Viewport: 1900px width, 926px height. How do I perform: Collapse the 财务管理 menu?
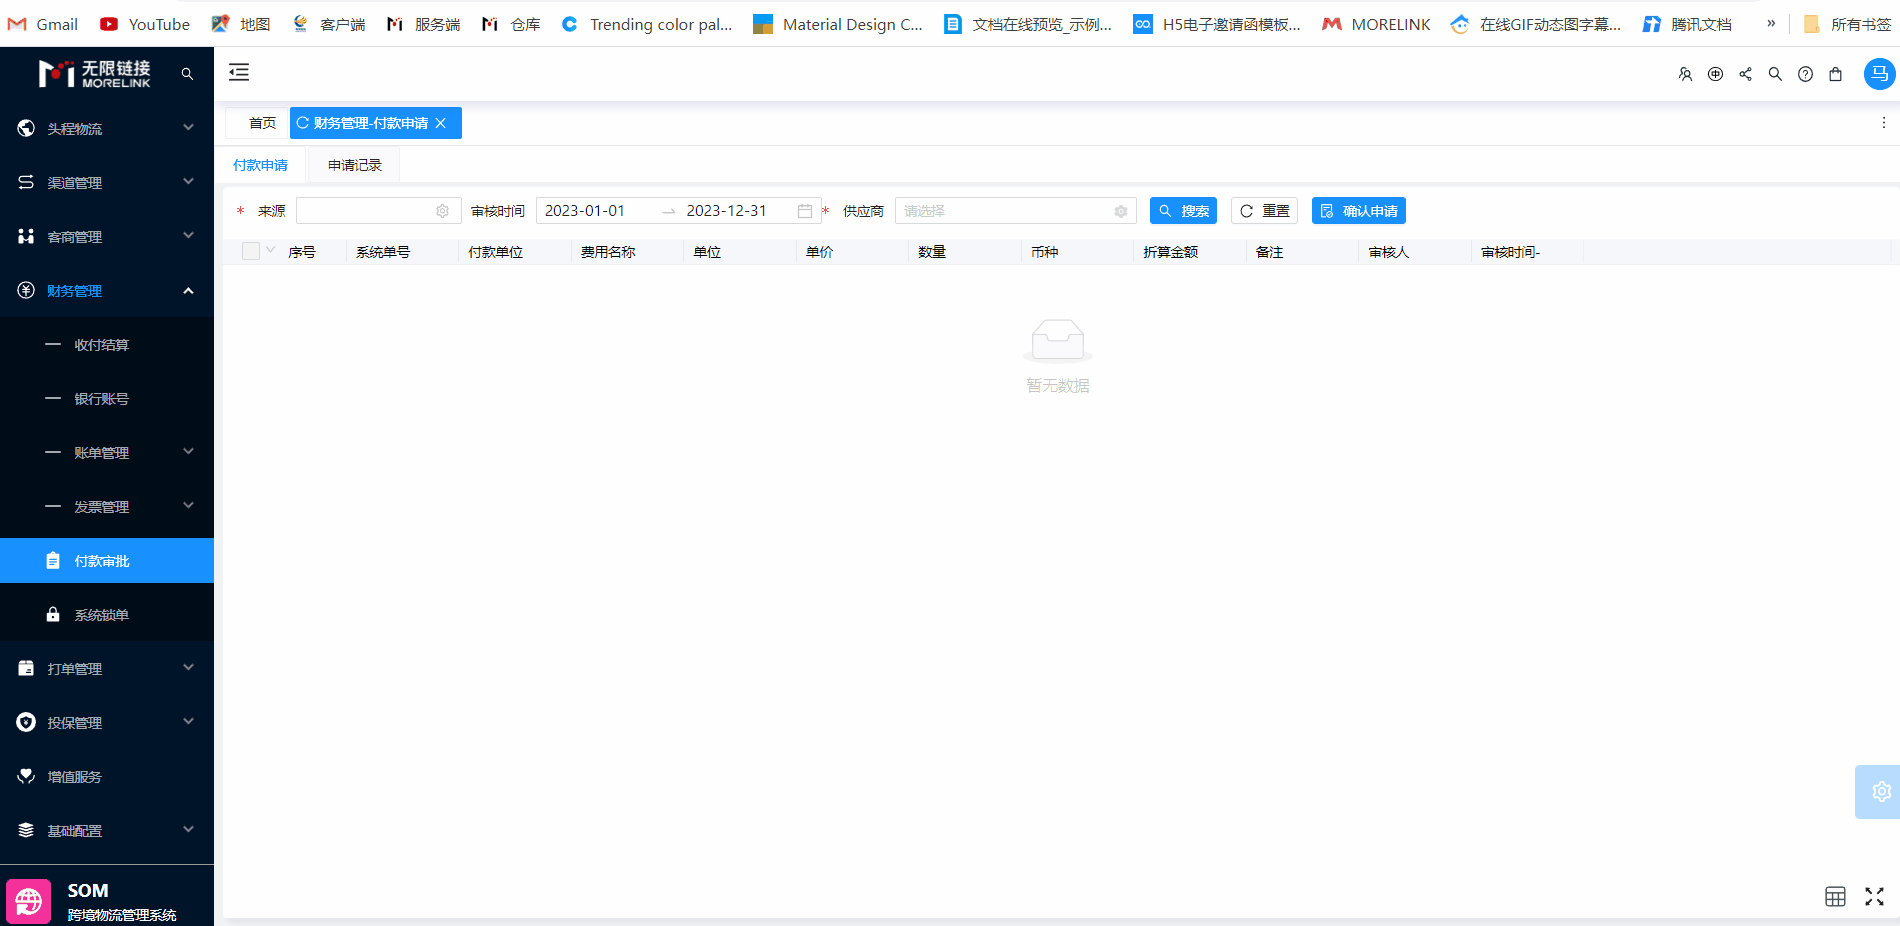point(107,290)
